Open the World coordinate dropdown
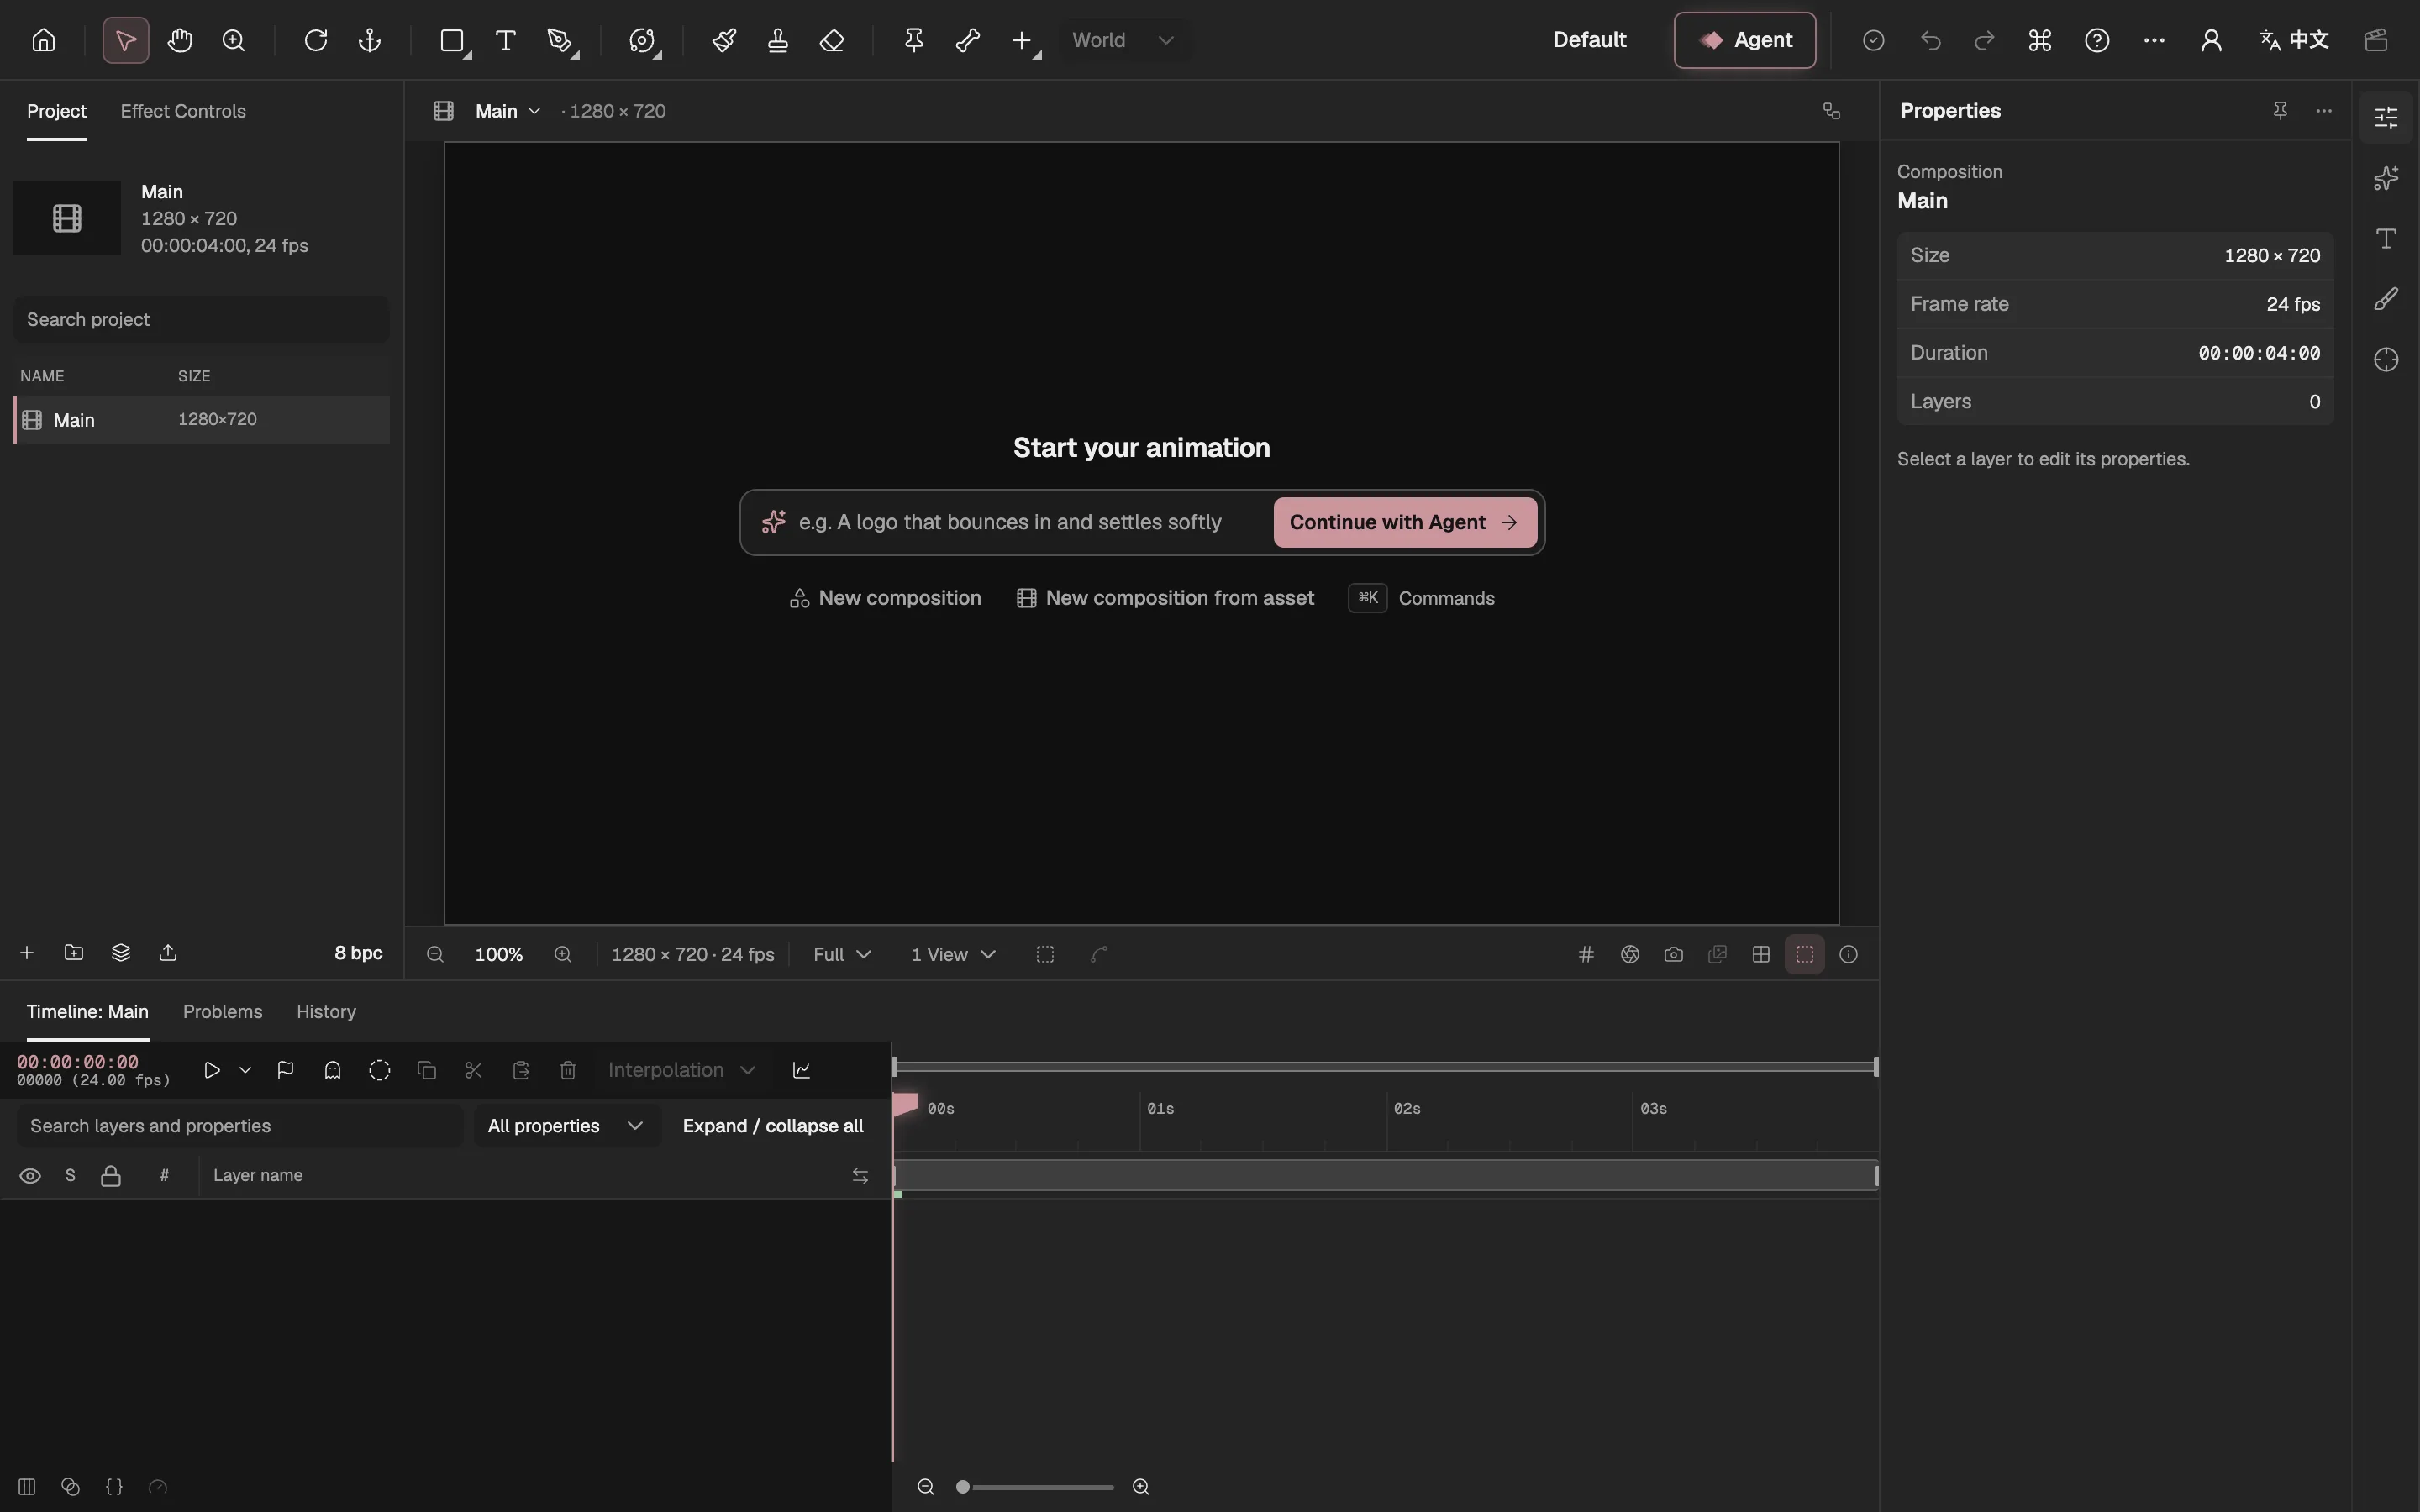 click(x=1124, y=40)
